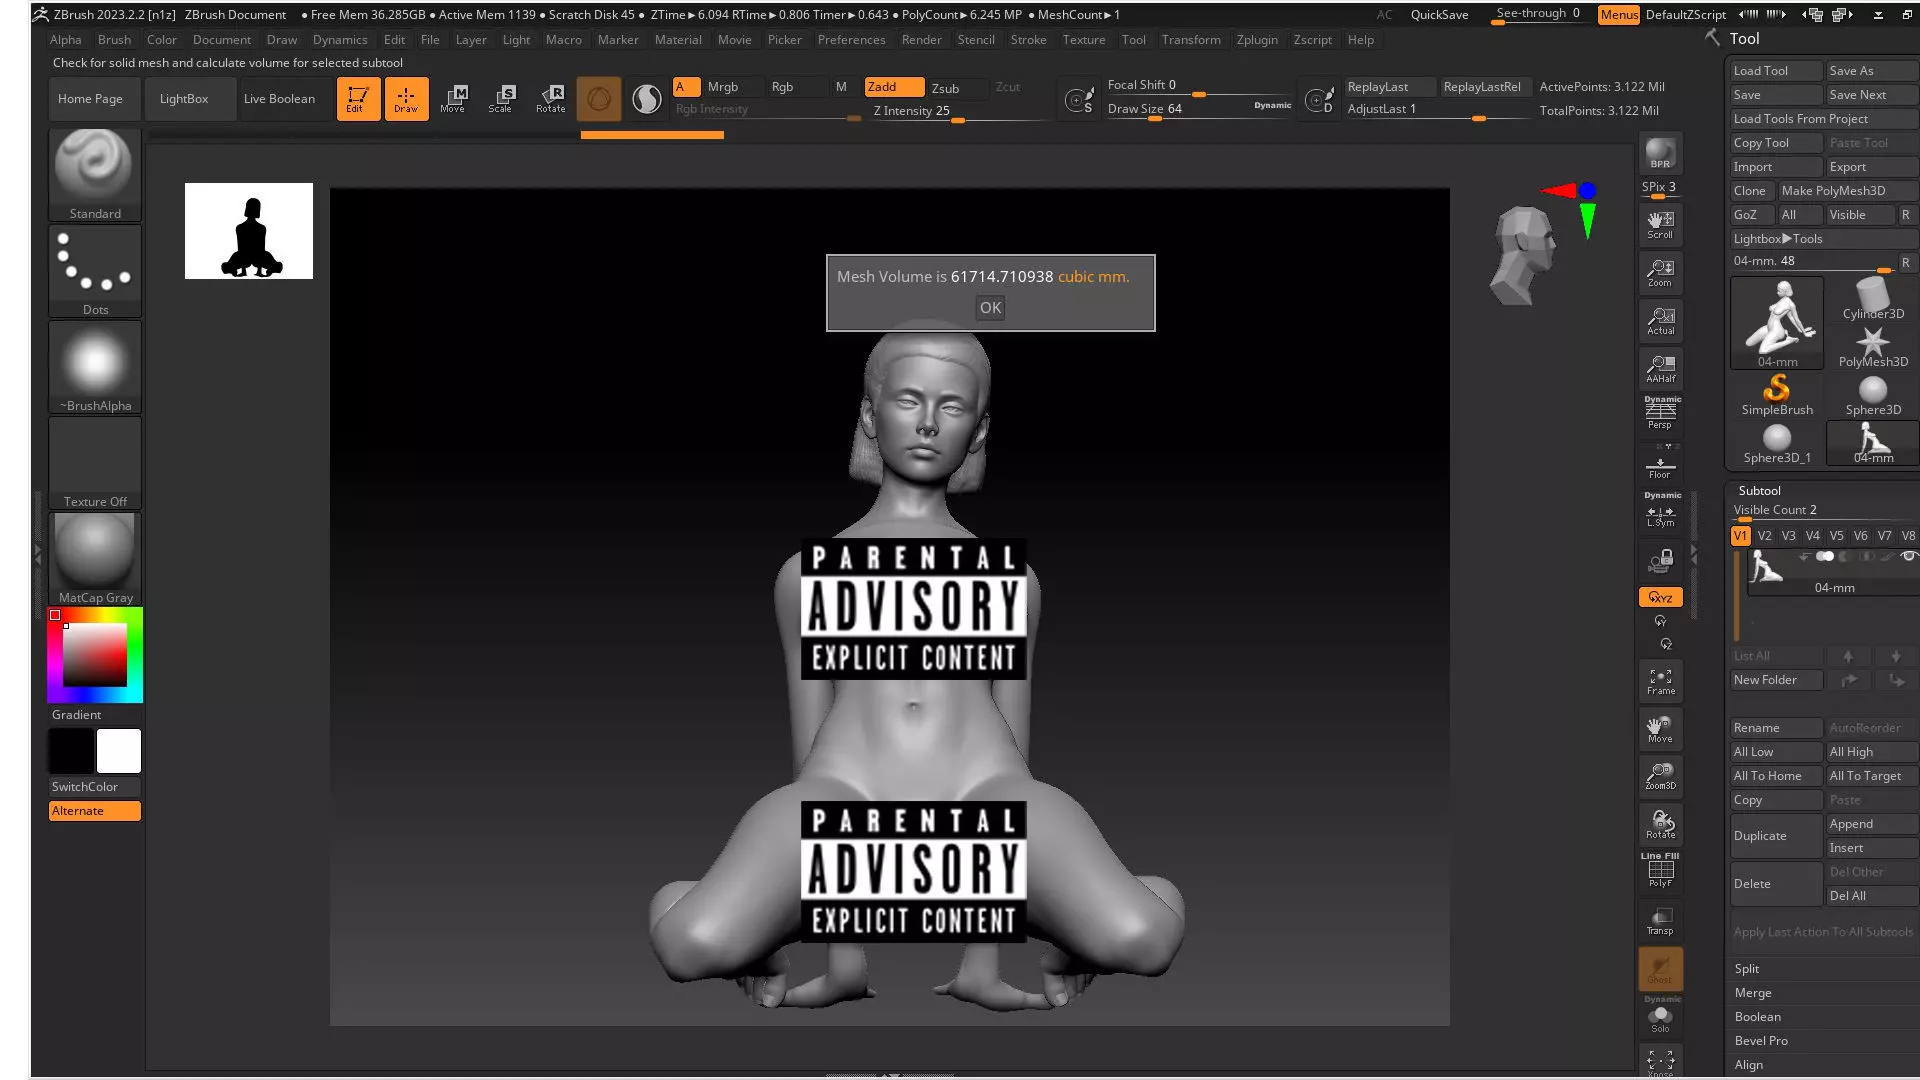
Task: Toggle Solo mode
Action: tap(1660, 1017)
